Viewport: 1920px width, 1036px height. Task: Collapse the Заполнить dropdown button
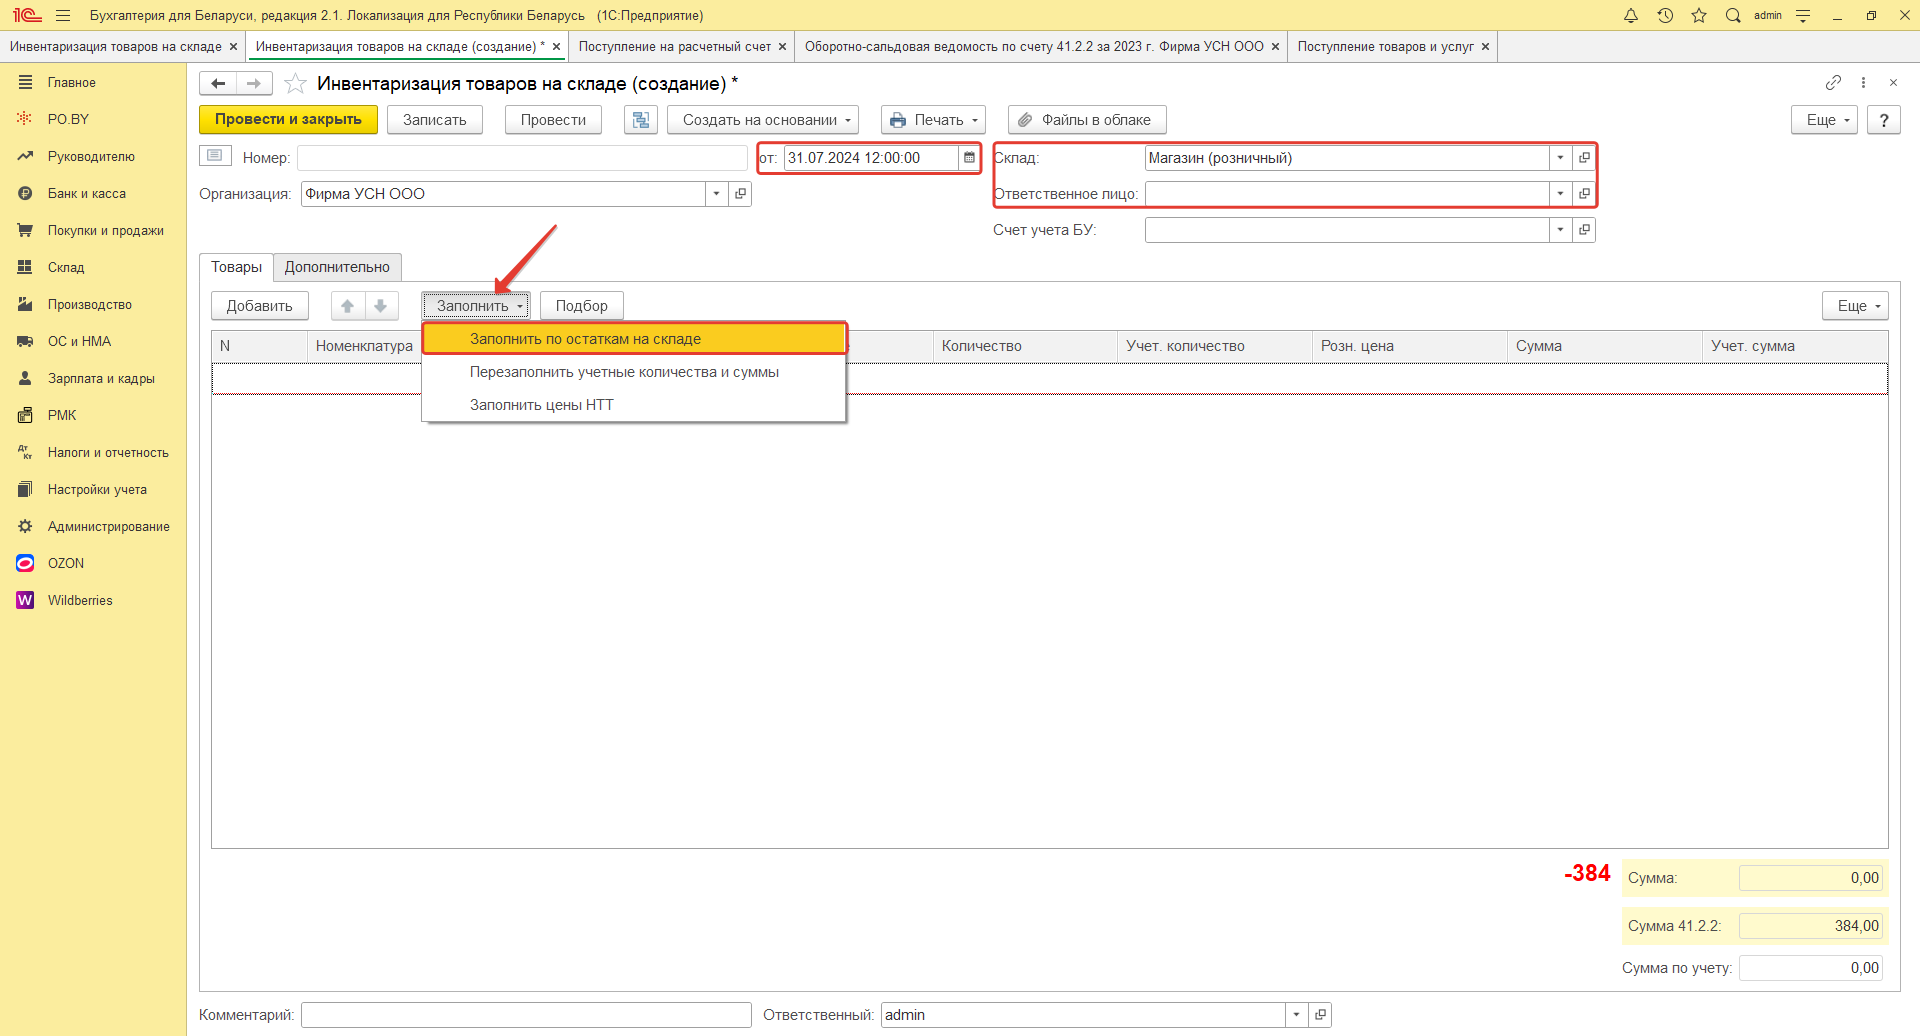pyautogui.click(x=476, y=306)
